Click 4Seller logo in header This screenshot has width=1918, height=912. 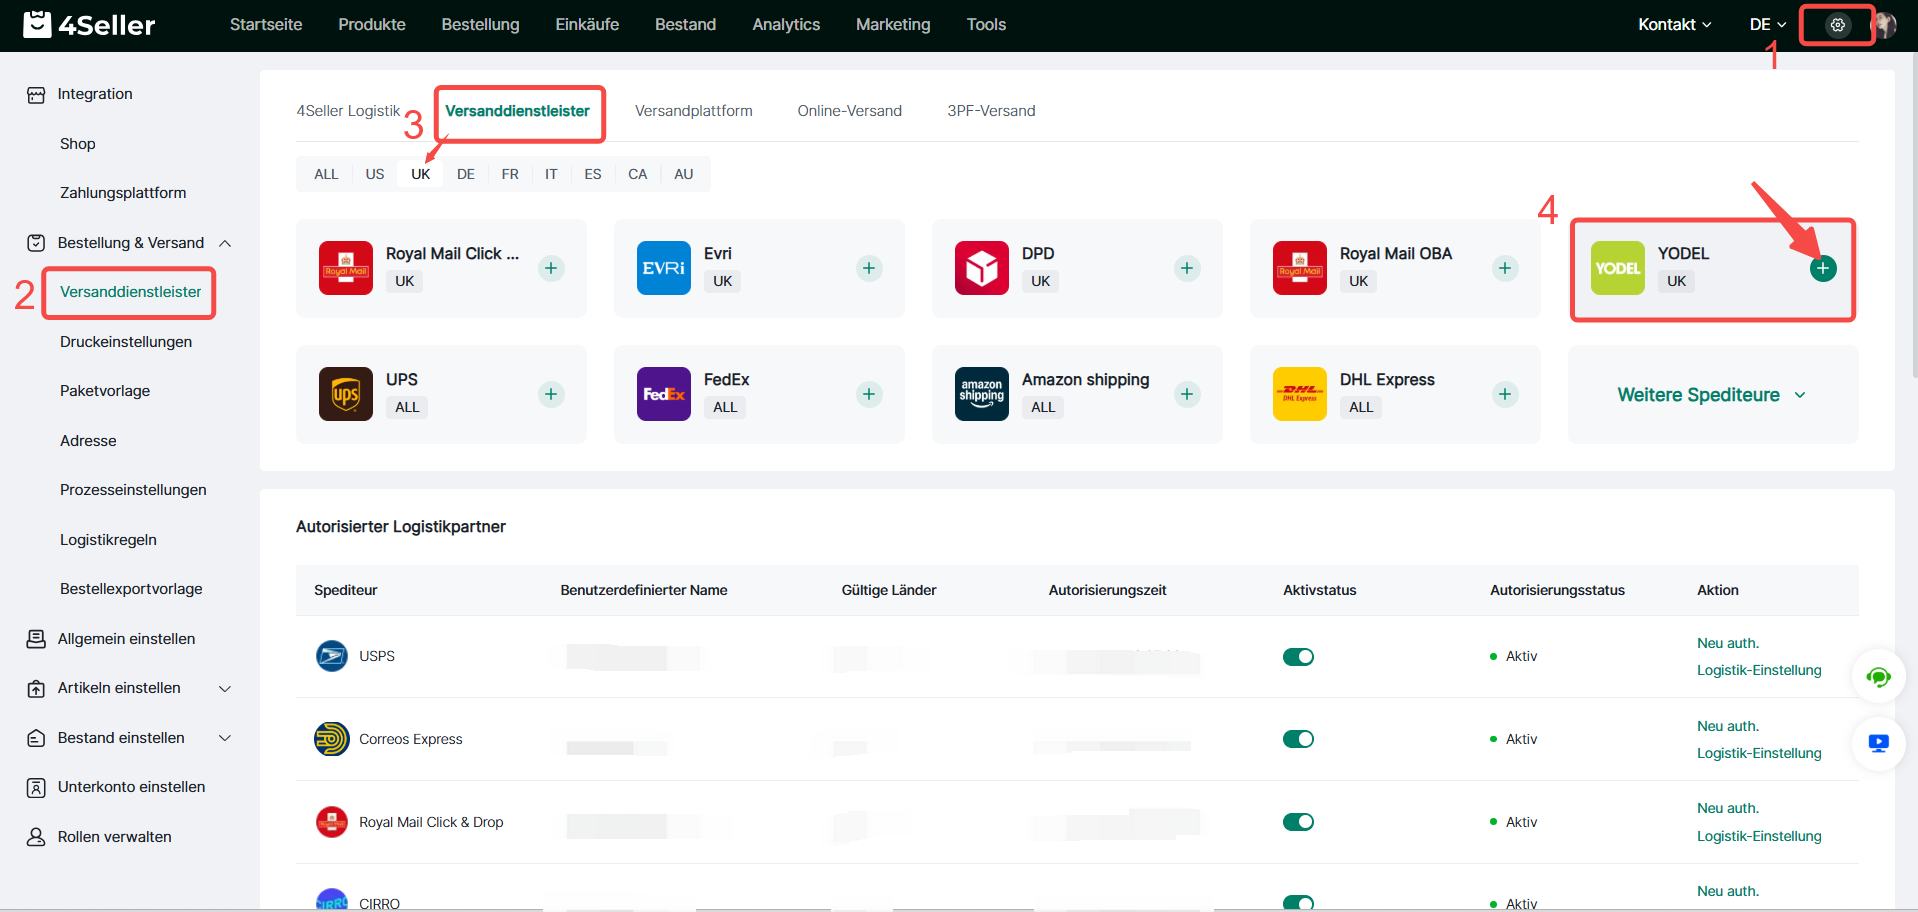[x=89, y=25]
